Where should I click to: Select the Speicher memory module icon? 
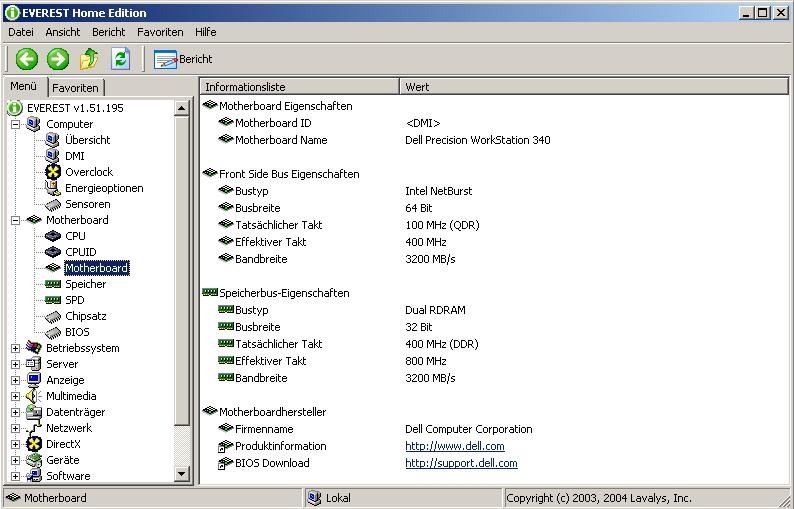point(53,284)
